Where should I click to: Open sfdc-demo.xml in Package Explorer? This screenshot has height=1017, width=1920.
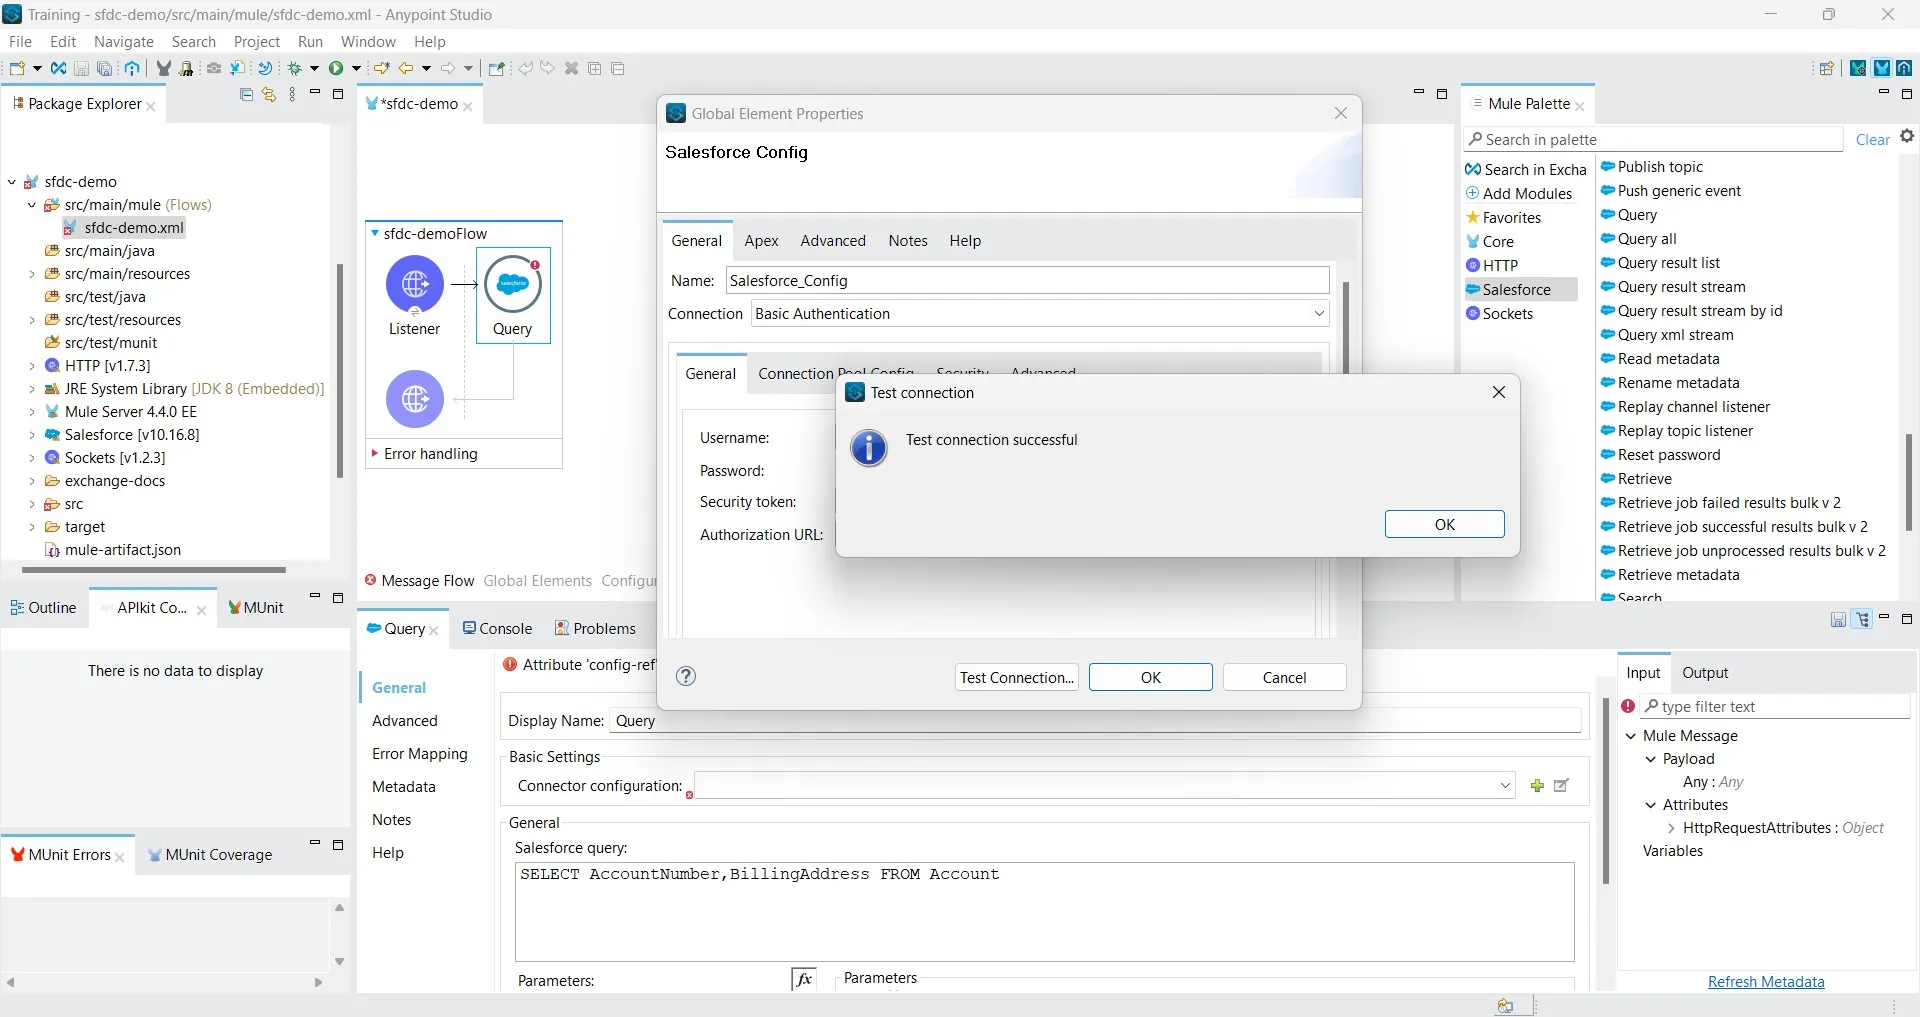(x=124, y=228)
